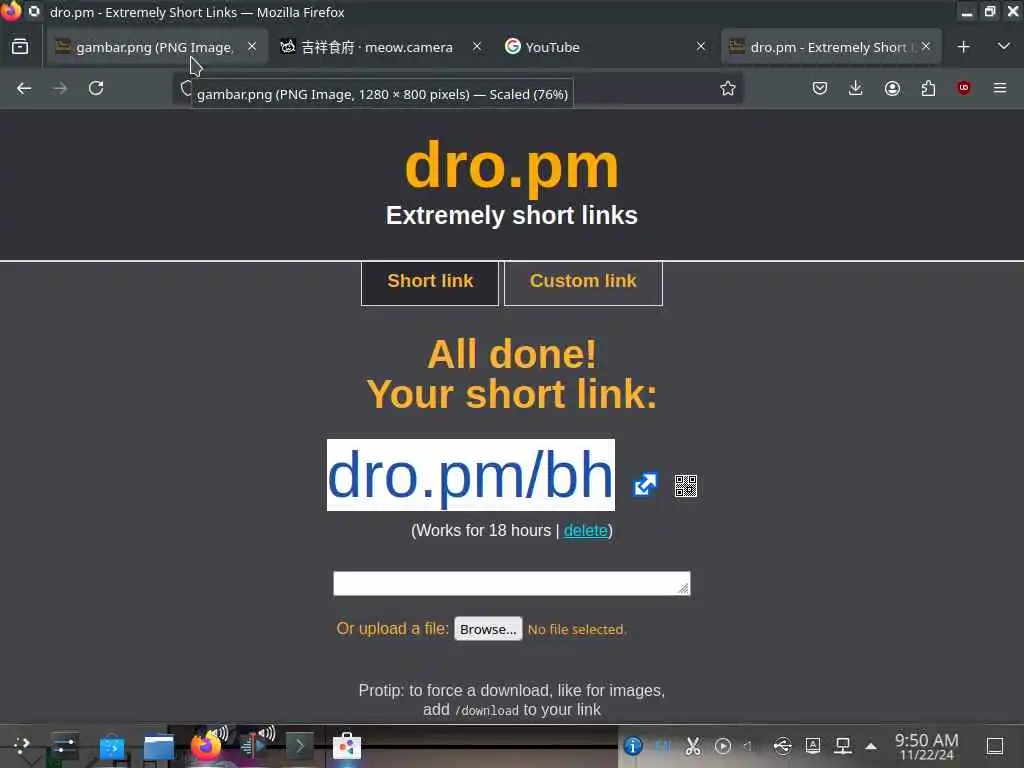
Task: Switch to the meow.camera tab
Action: (x=382, y=47)
